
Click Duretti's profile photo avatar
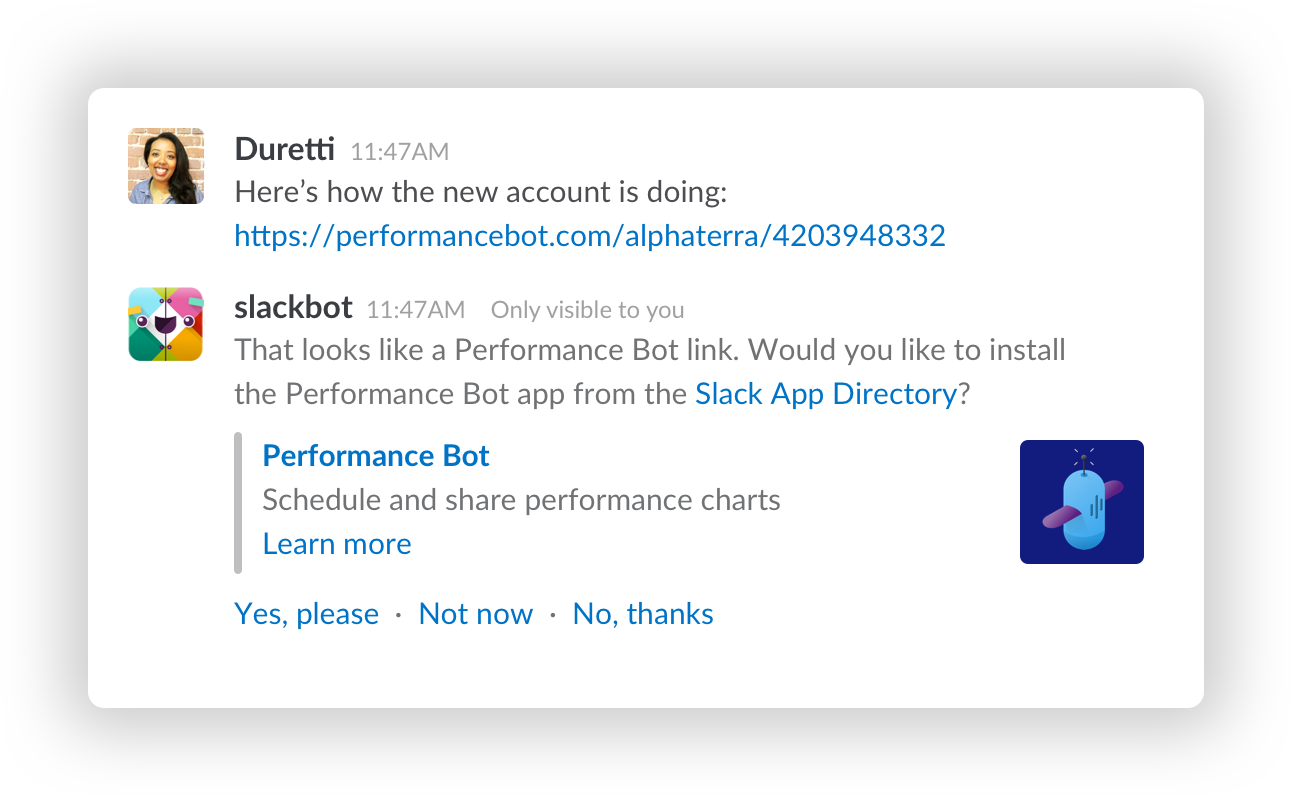pyautogui.click(x=166, y=166)
